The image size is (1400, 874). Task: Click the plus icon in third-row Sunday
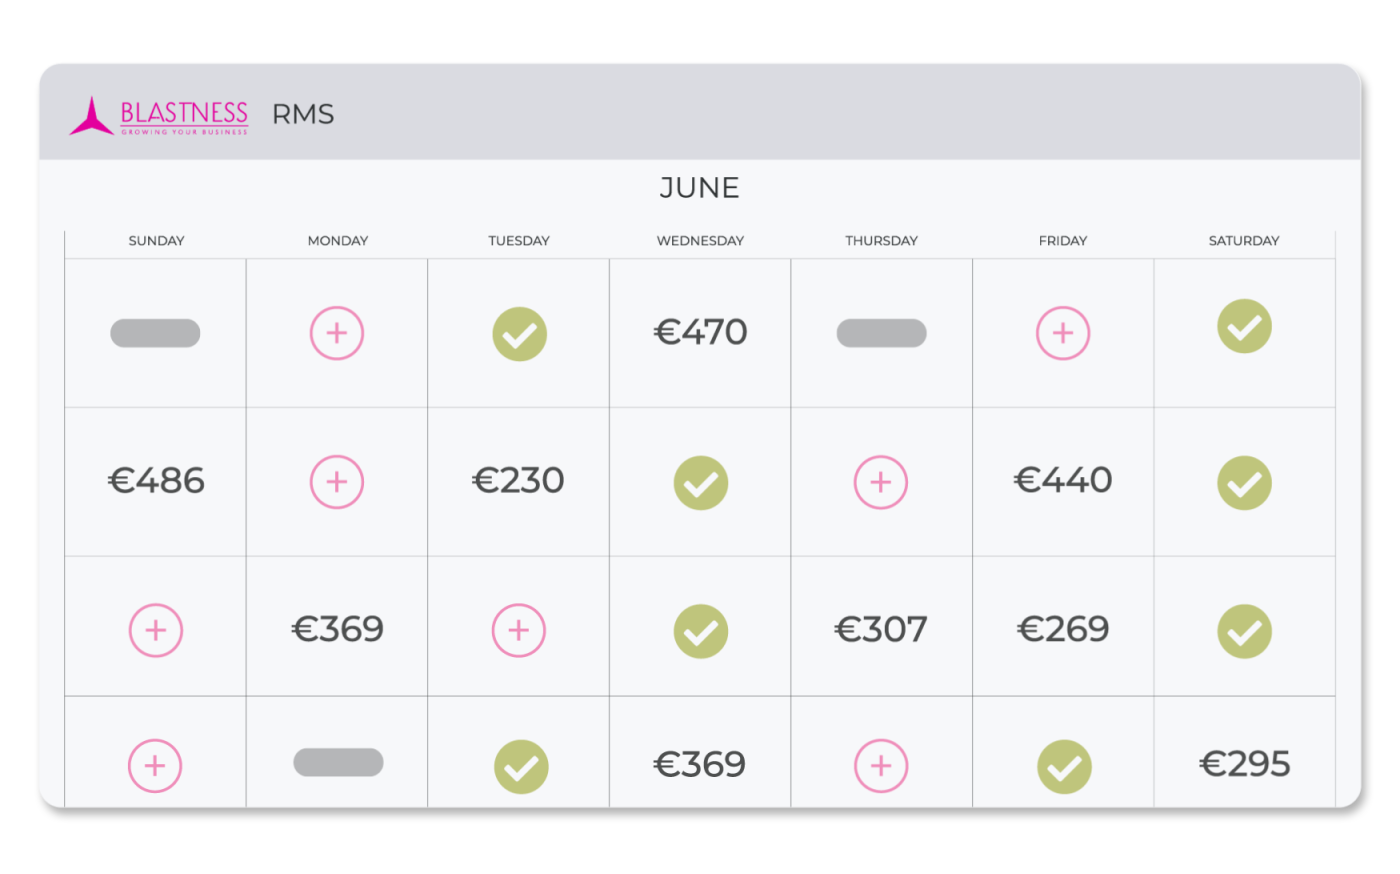pyautogui.click(x=156, y=630)
